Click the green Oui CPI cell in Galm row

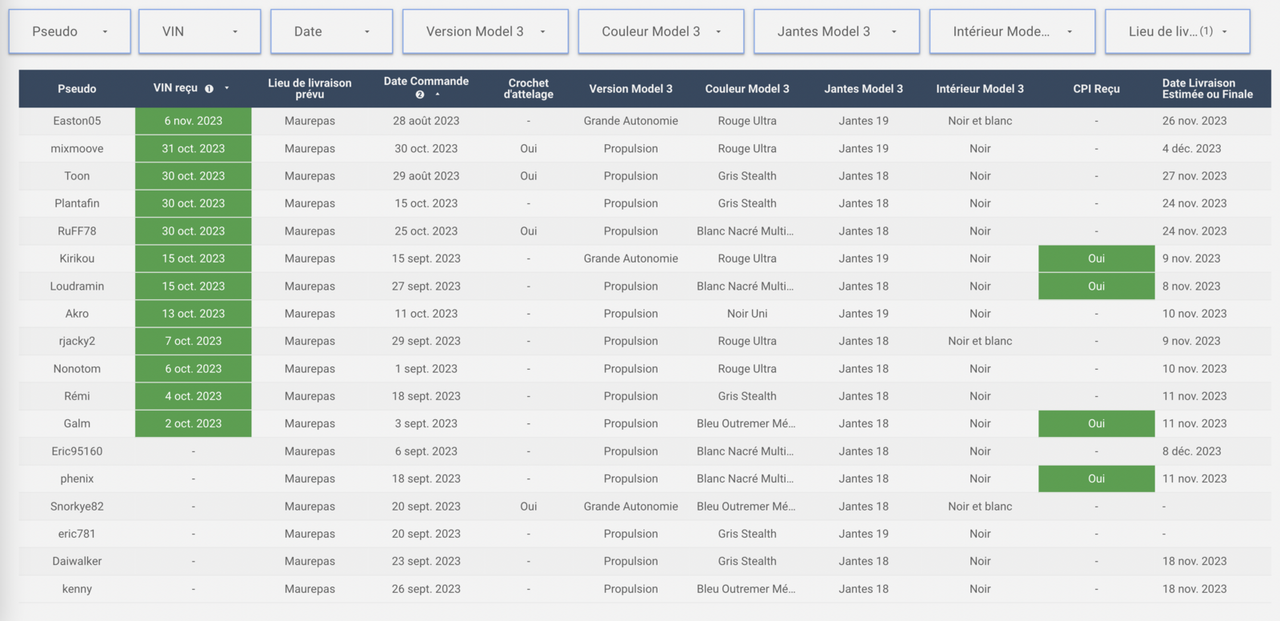1096,424
